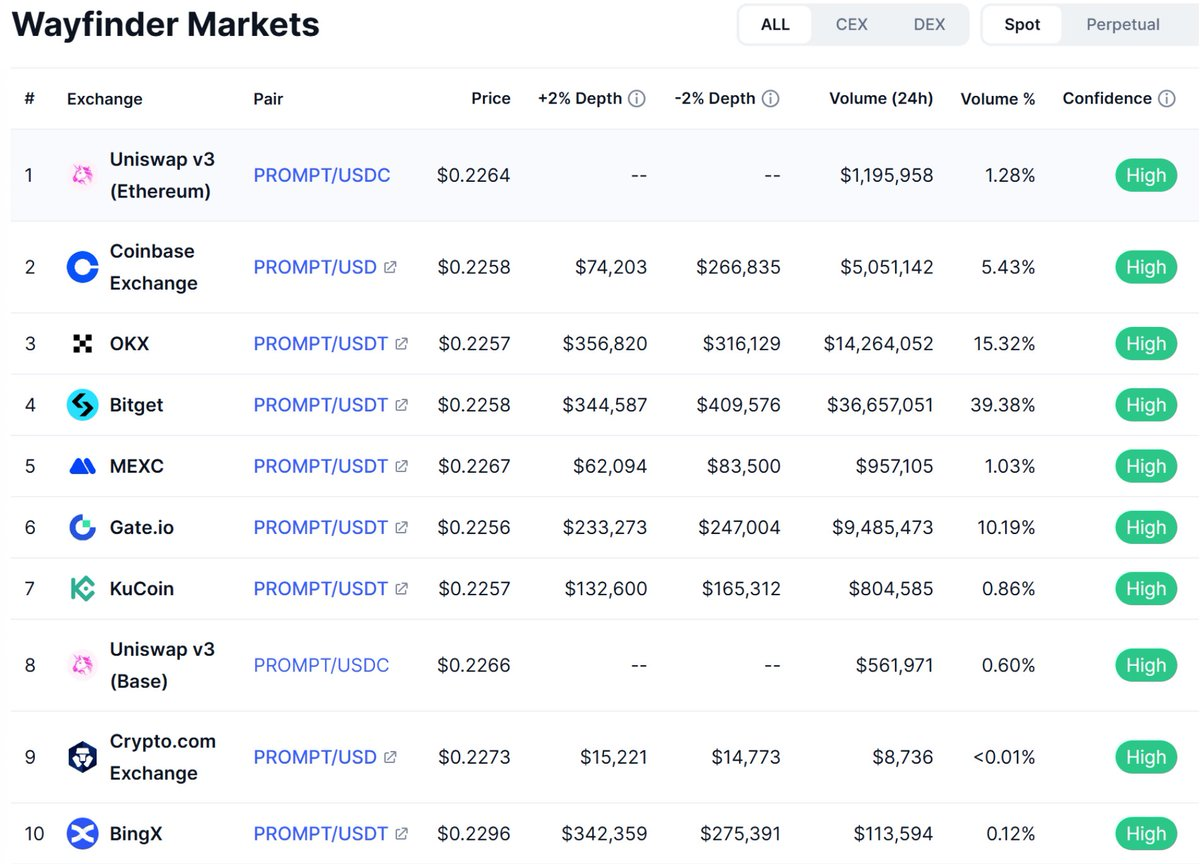Viewport: 1200px width, 864px height.
Task: Select the ALL exchanges filter tab
Action: click(x=775, y=25)
